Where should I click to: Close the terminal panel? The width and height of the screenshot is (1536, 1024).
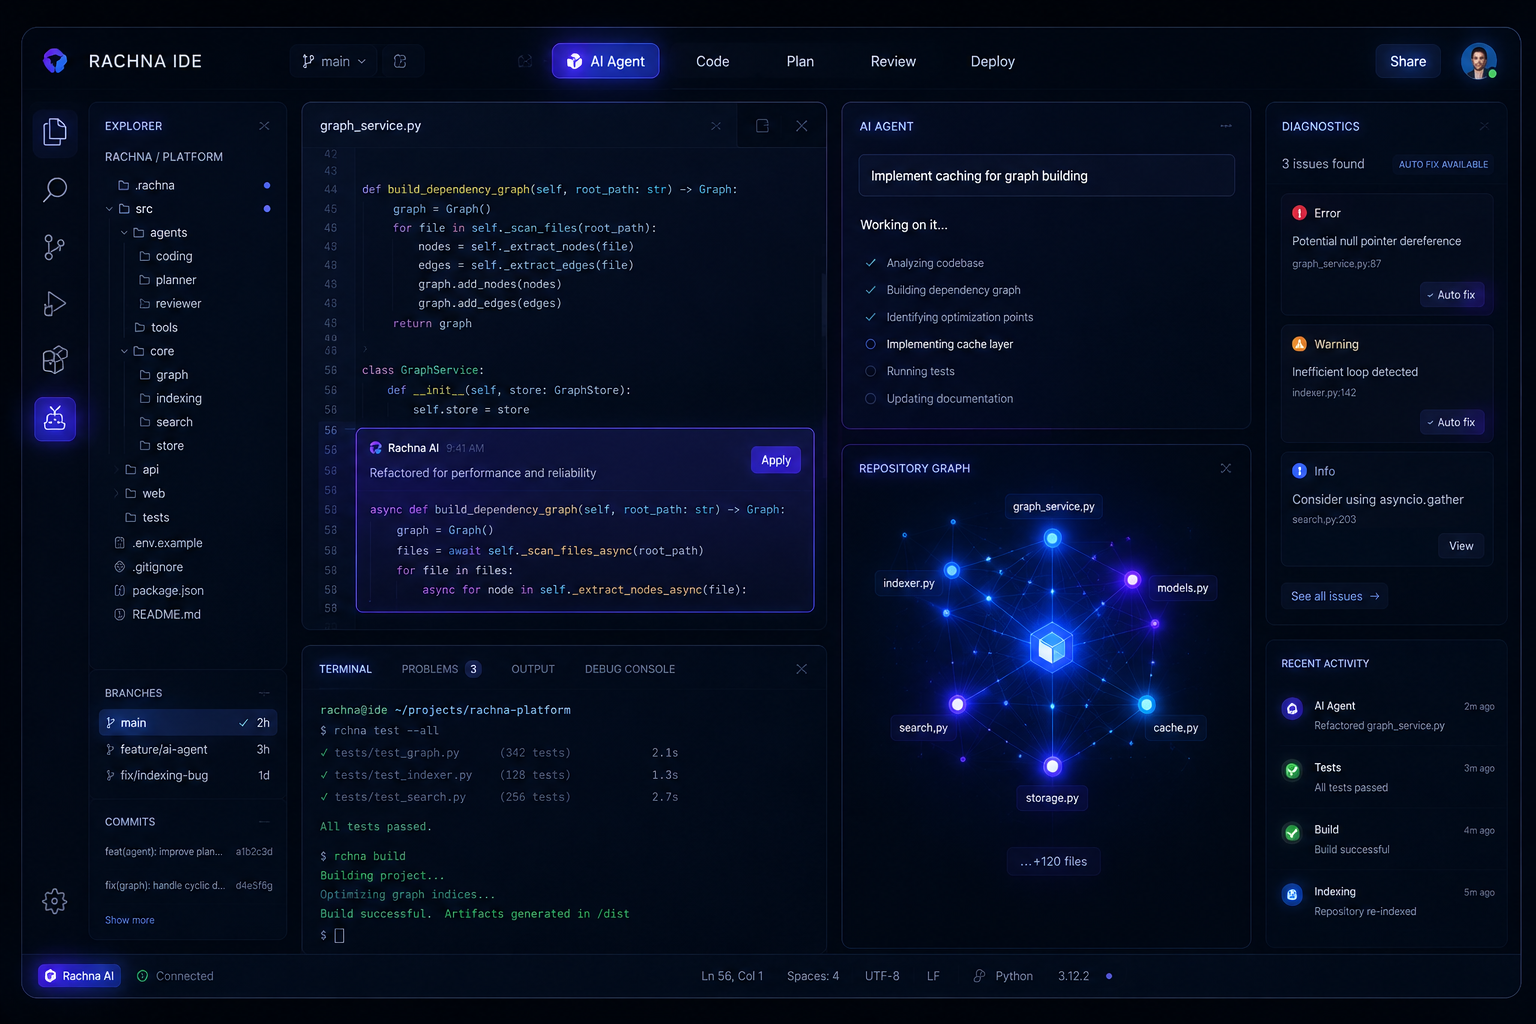click(801, 669)
